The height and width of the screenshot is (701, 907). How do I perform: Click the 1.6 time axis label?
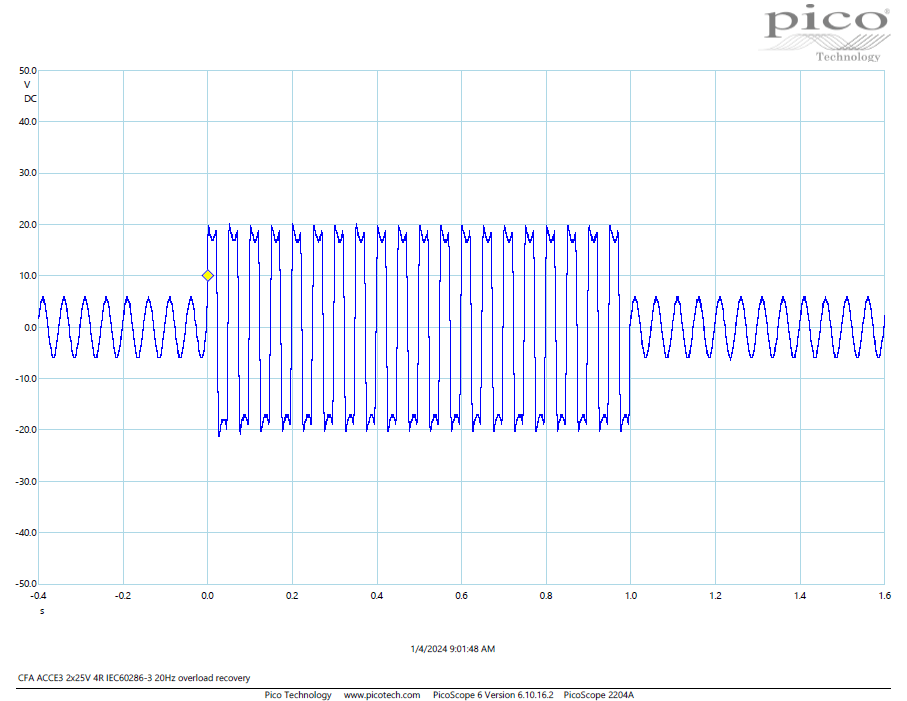pyautogui.click(x=884, y=596)
